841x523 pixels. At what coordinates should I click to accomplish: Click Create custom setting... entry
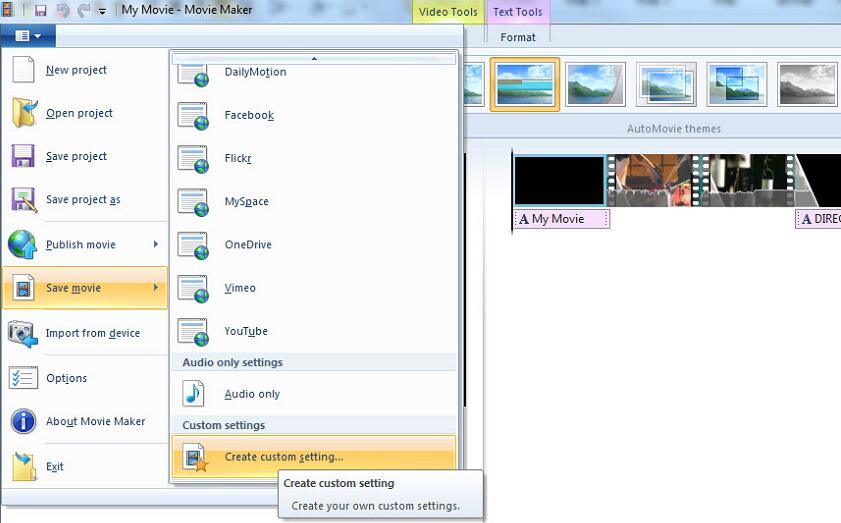pos(314,456)
